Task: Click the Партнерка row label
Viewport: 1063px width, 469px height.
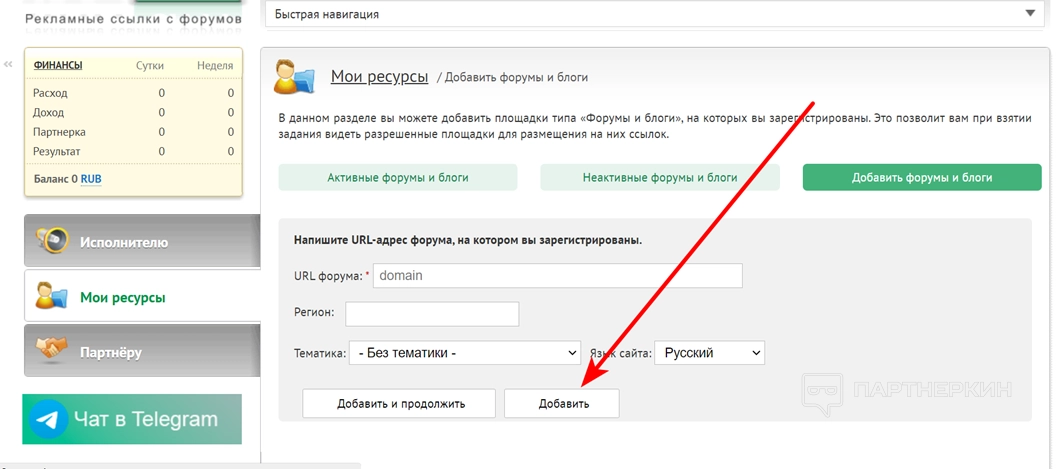Action: point(59,132)
